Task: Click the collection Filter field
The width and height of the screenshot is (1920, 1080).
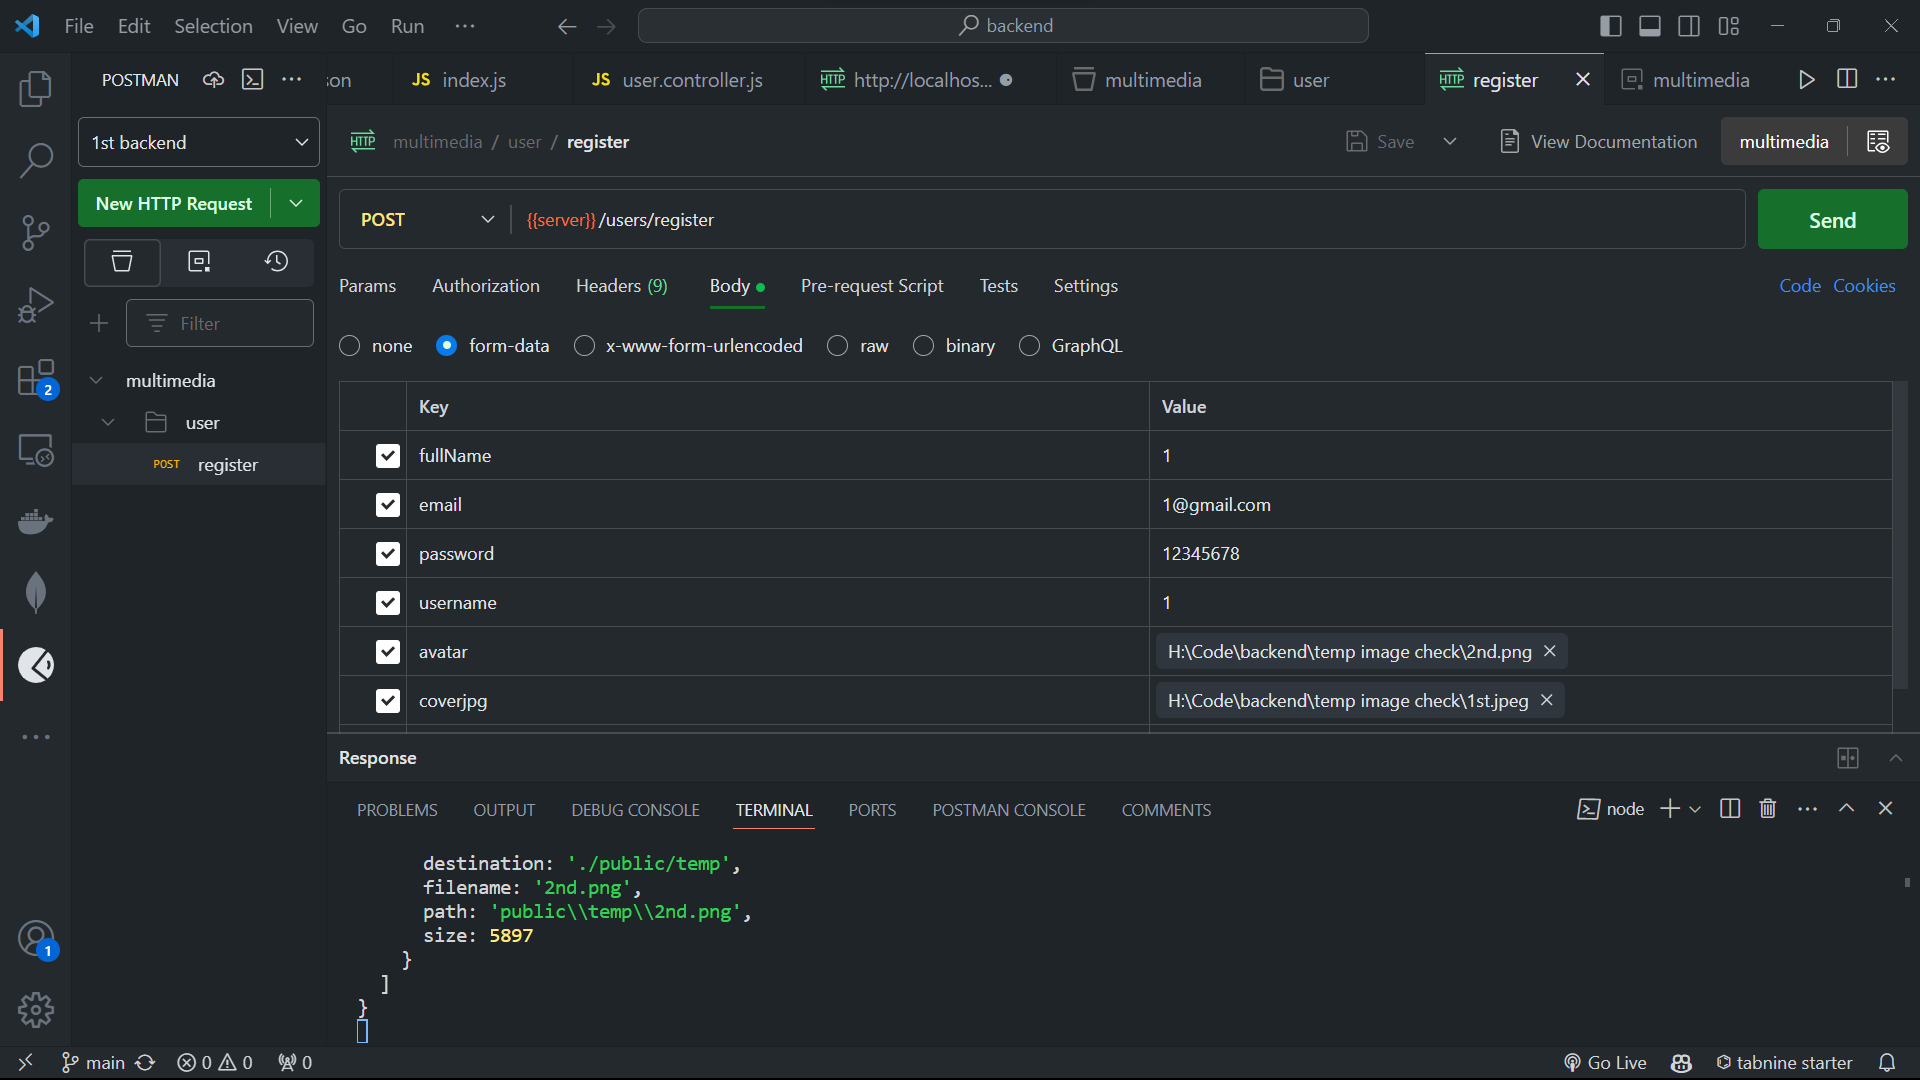Action: pyautogui.click(x=220, y=323)
